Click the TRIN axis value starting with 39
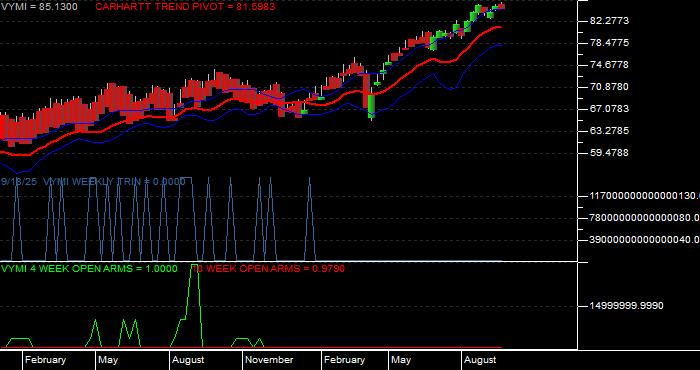 click(645, 240)
